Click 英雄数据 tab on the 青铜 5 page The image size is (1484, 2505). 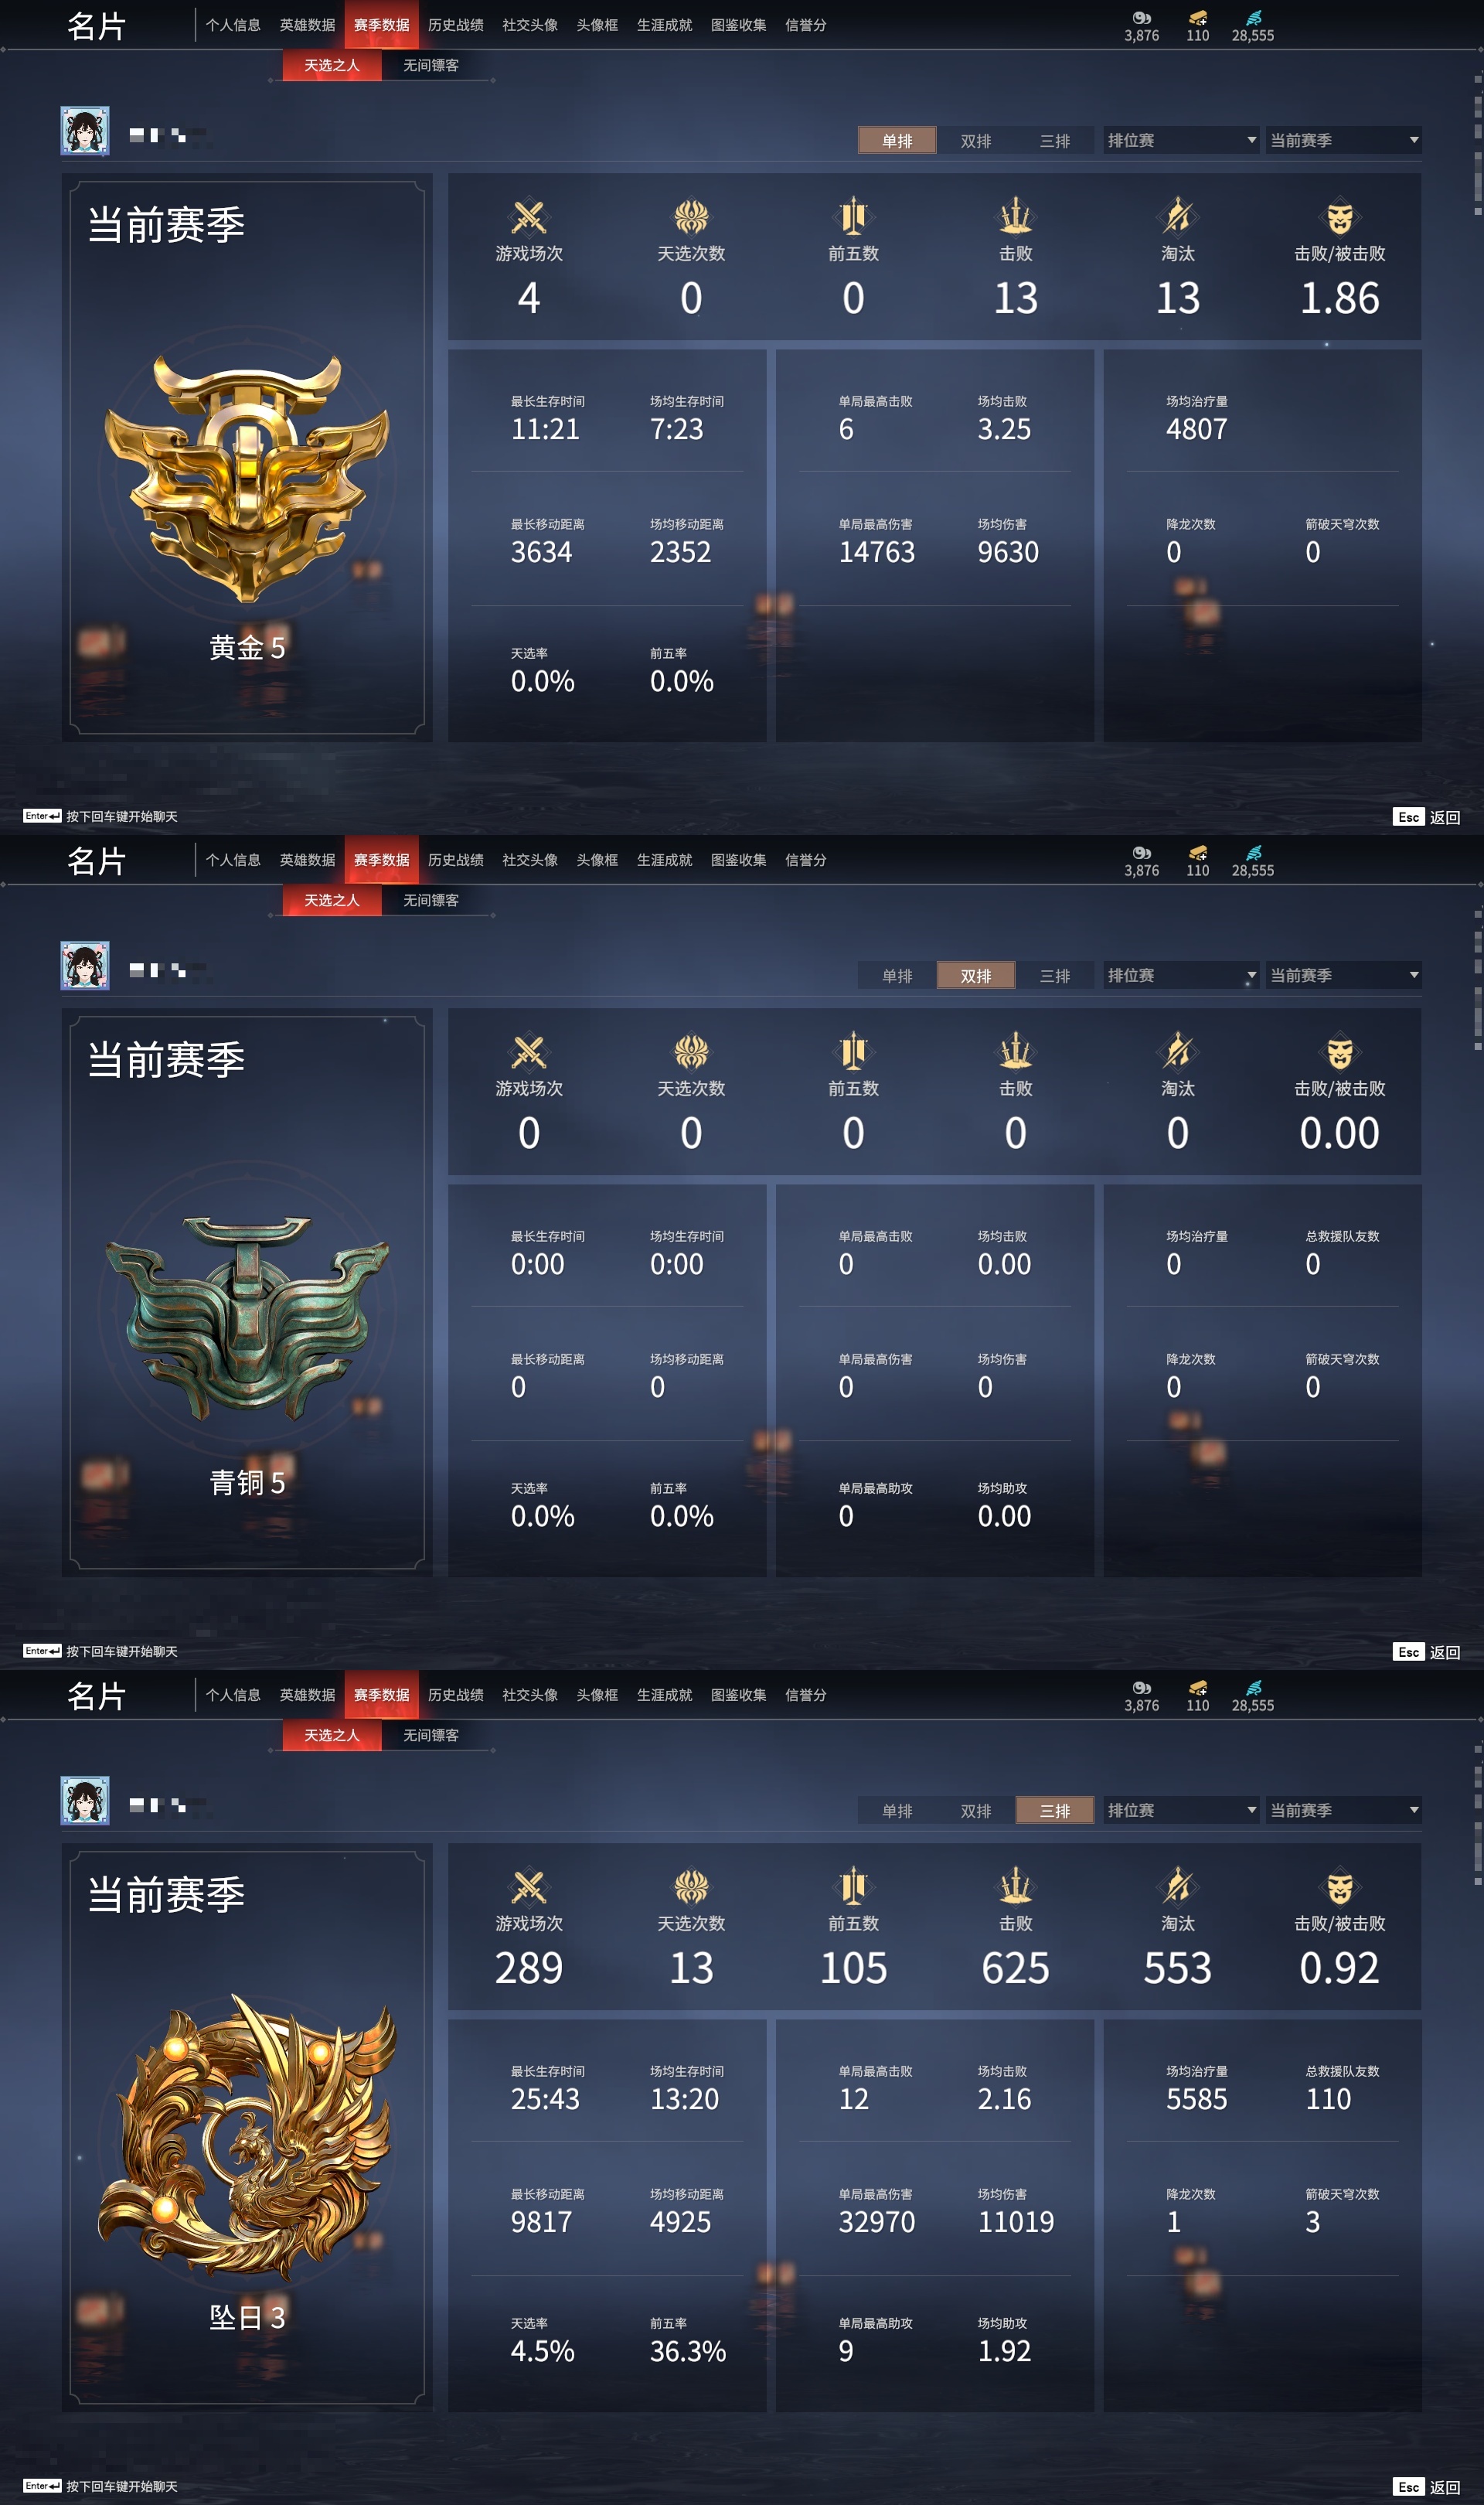tap(307, 860)
